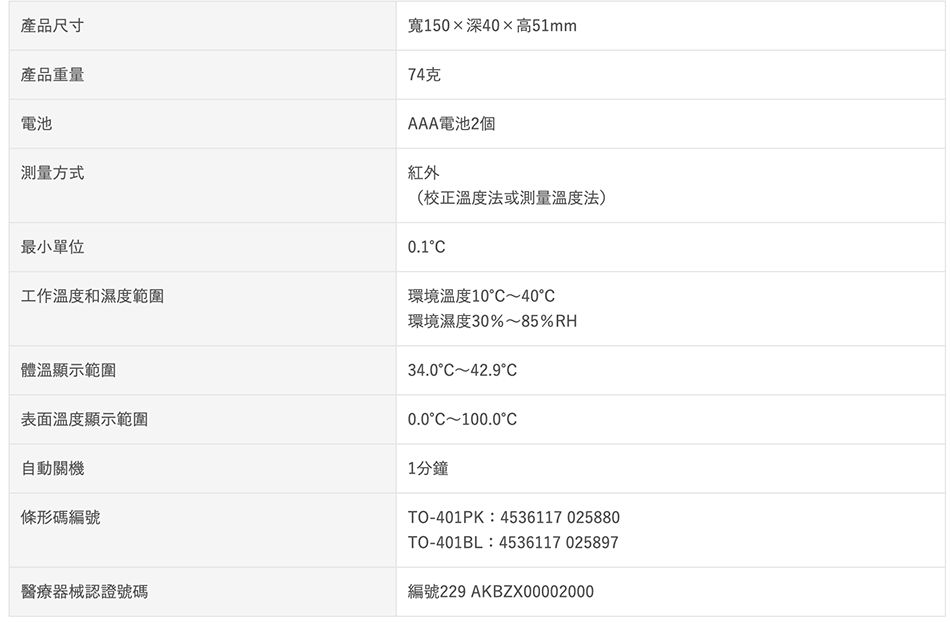Click the 校正溫度法或測量溫度法 note
The height and width of the screenshot is (622, 950).
pyautogui.click(x=511, y=197)
